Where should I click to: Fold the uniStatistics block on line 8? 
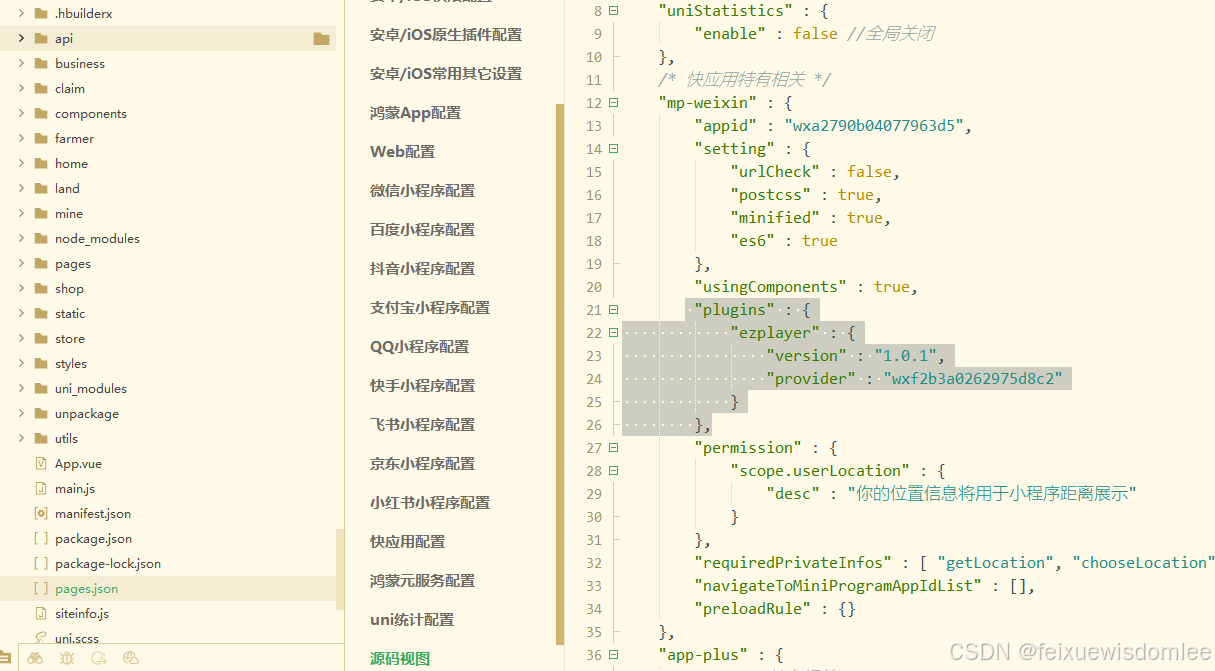click(x=614, y=11)
